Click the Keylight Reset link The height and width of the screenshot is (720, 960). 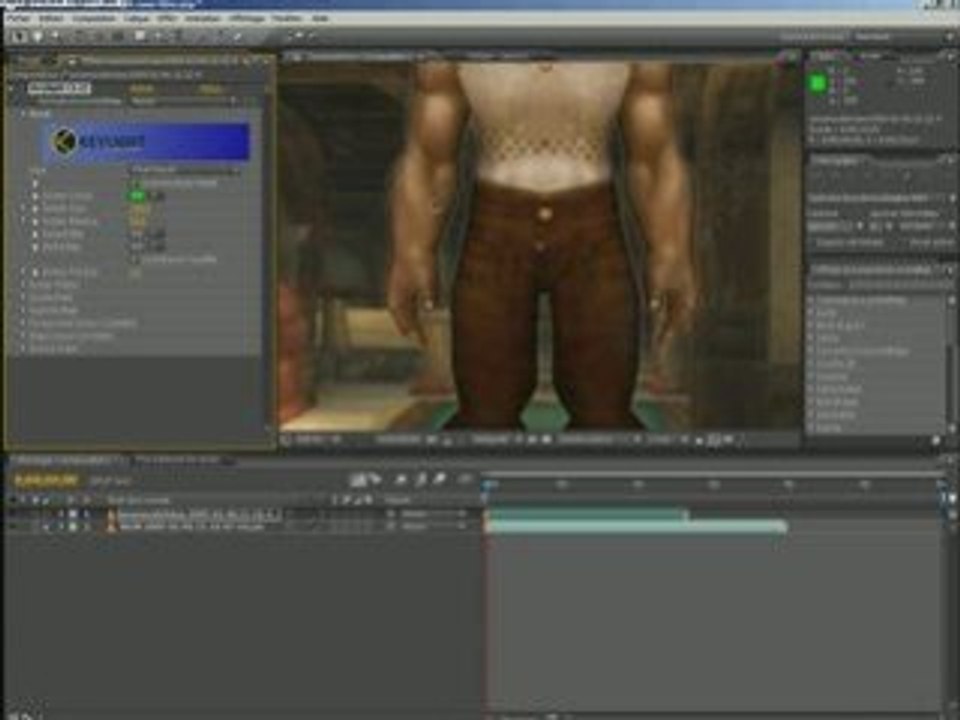coord(142,88)
